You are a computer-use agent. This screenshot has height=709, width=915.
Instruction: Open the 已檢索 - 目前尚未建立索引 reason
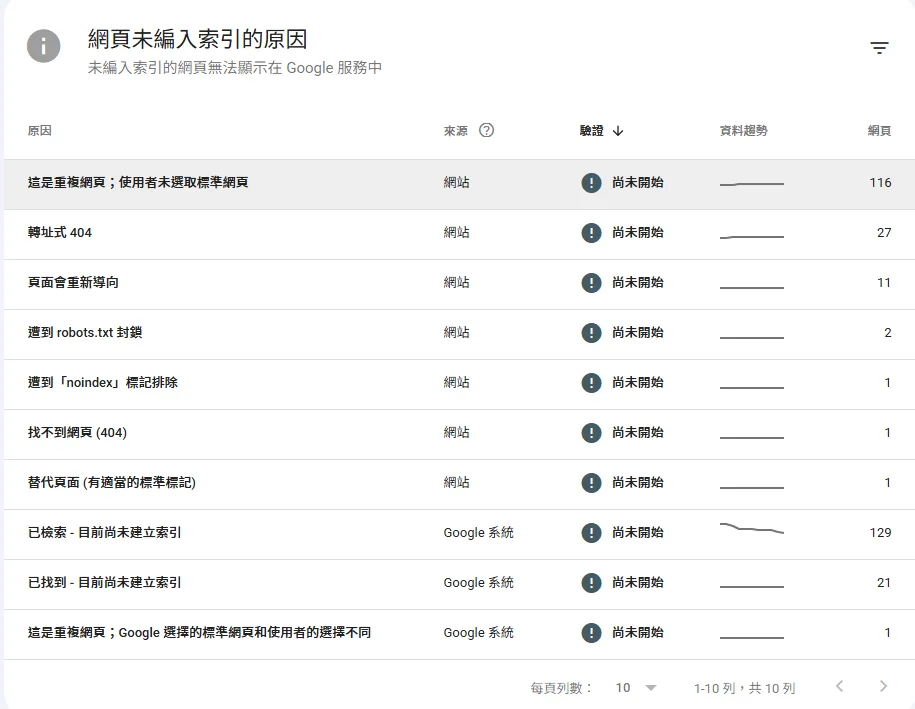[104, 533]
